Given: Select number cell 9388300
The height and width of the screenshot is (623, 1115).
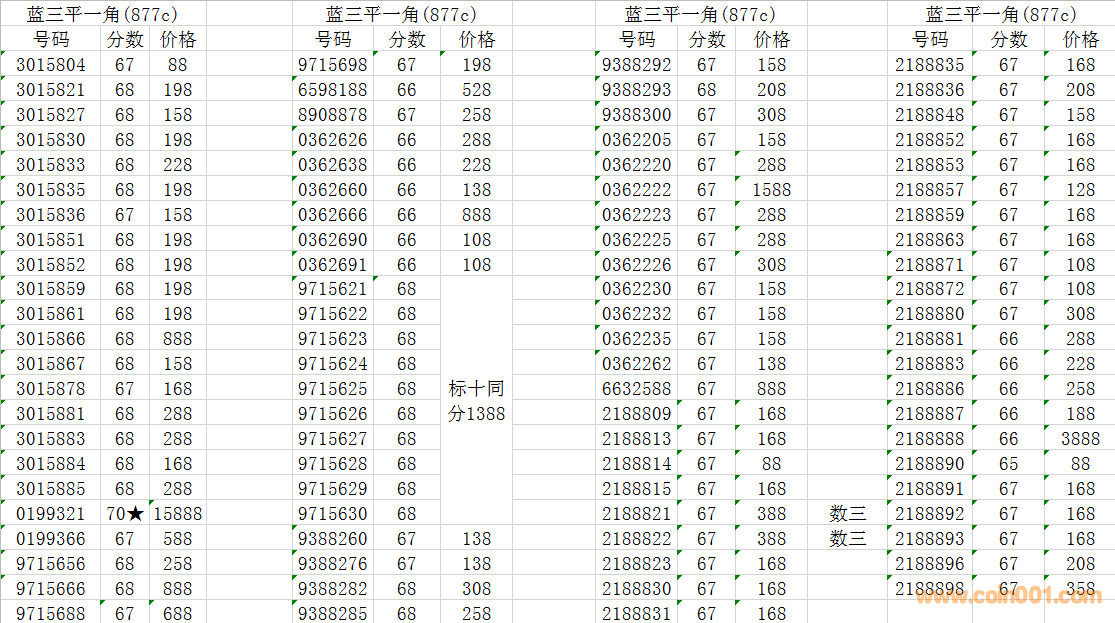Looking at the screenshot, I should point(637,115).
